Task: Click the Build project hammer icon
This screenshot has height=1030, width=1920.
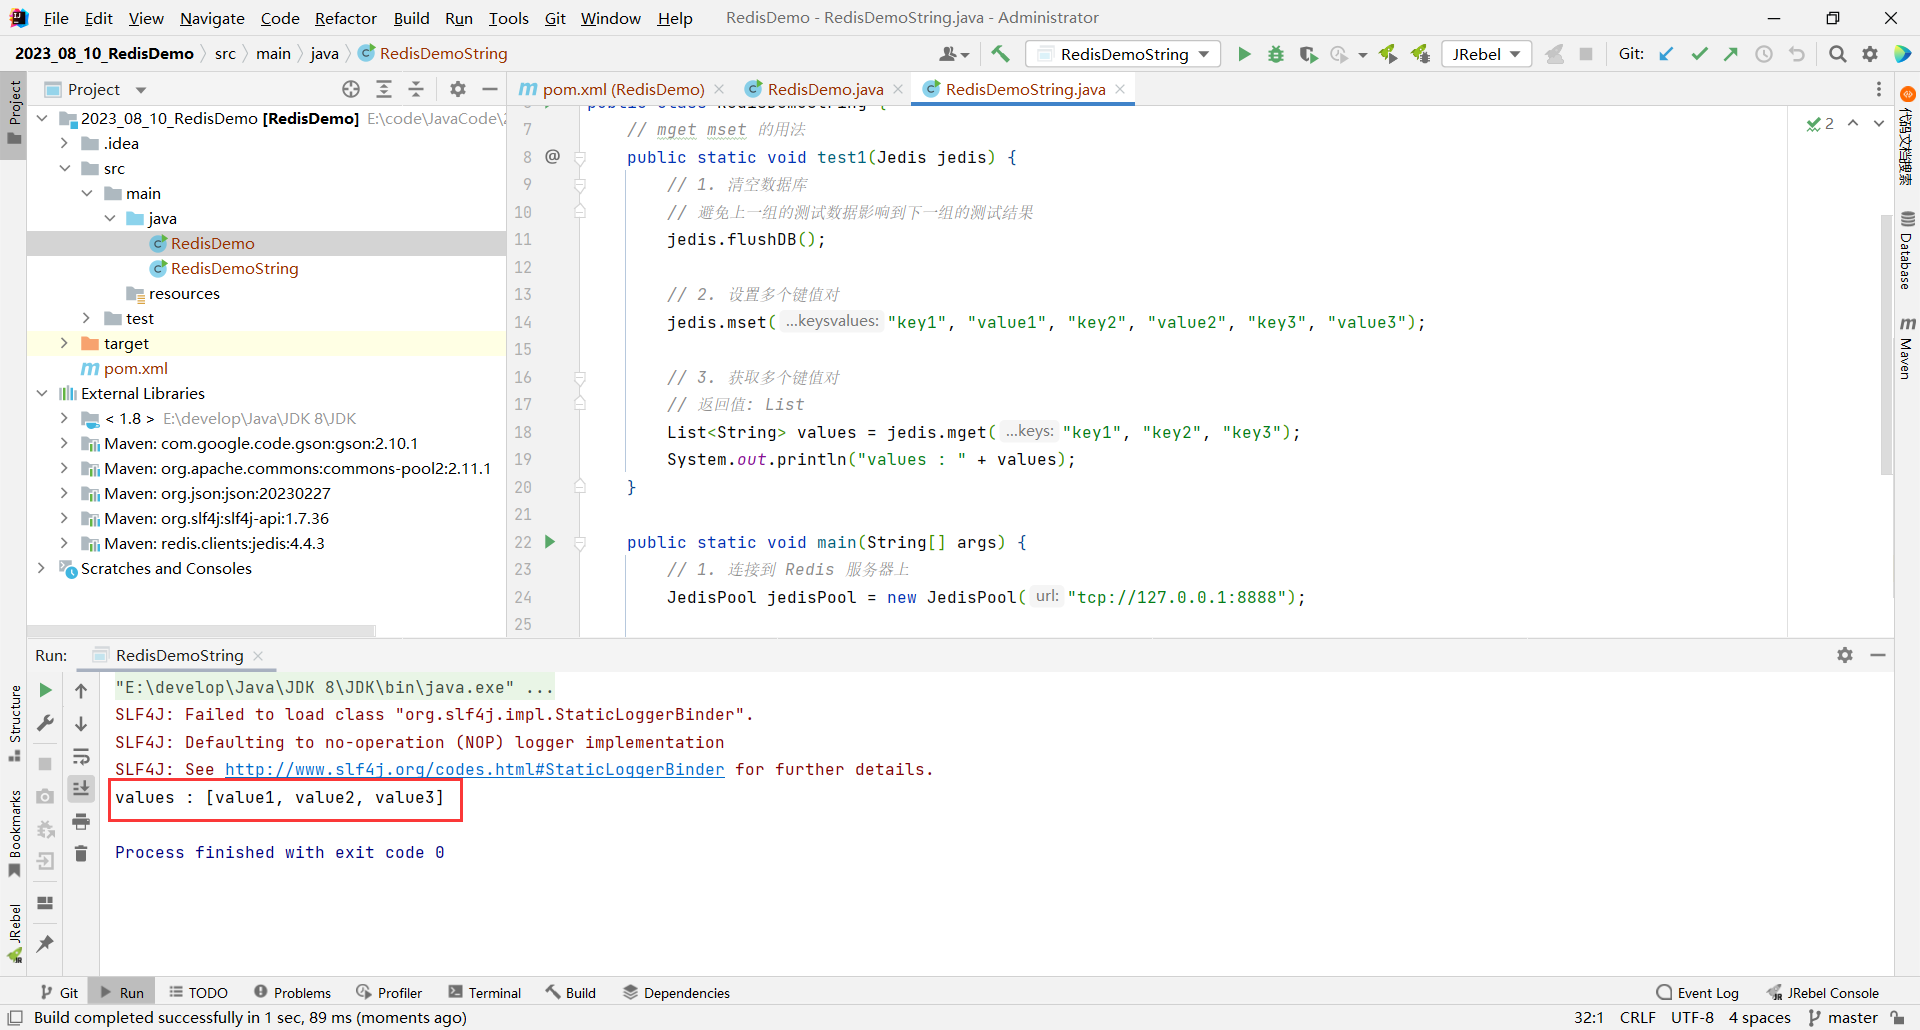Action: pos(1001,54)
